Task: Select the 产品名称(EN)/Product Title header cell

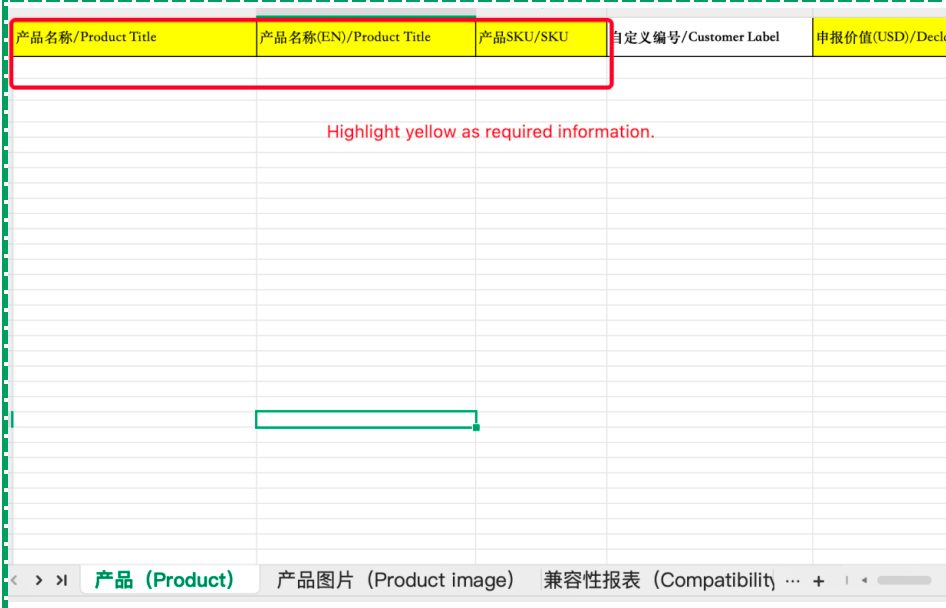Action: click(x=365, y=38)
